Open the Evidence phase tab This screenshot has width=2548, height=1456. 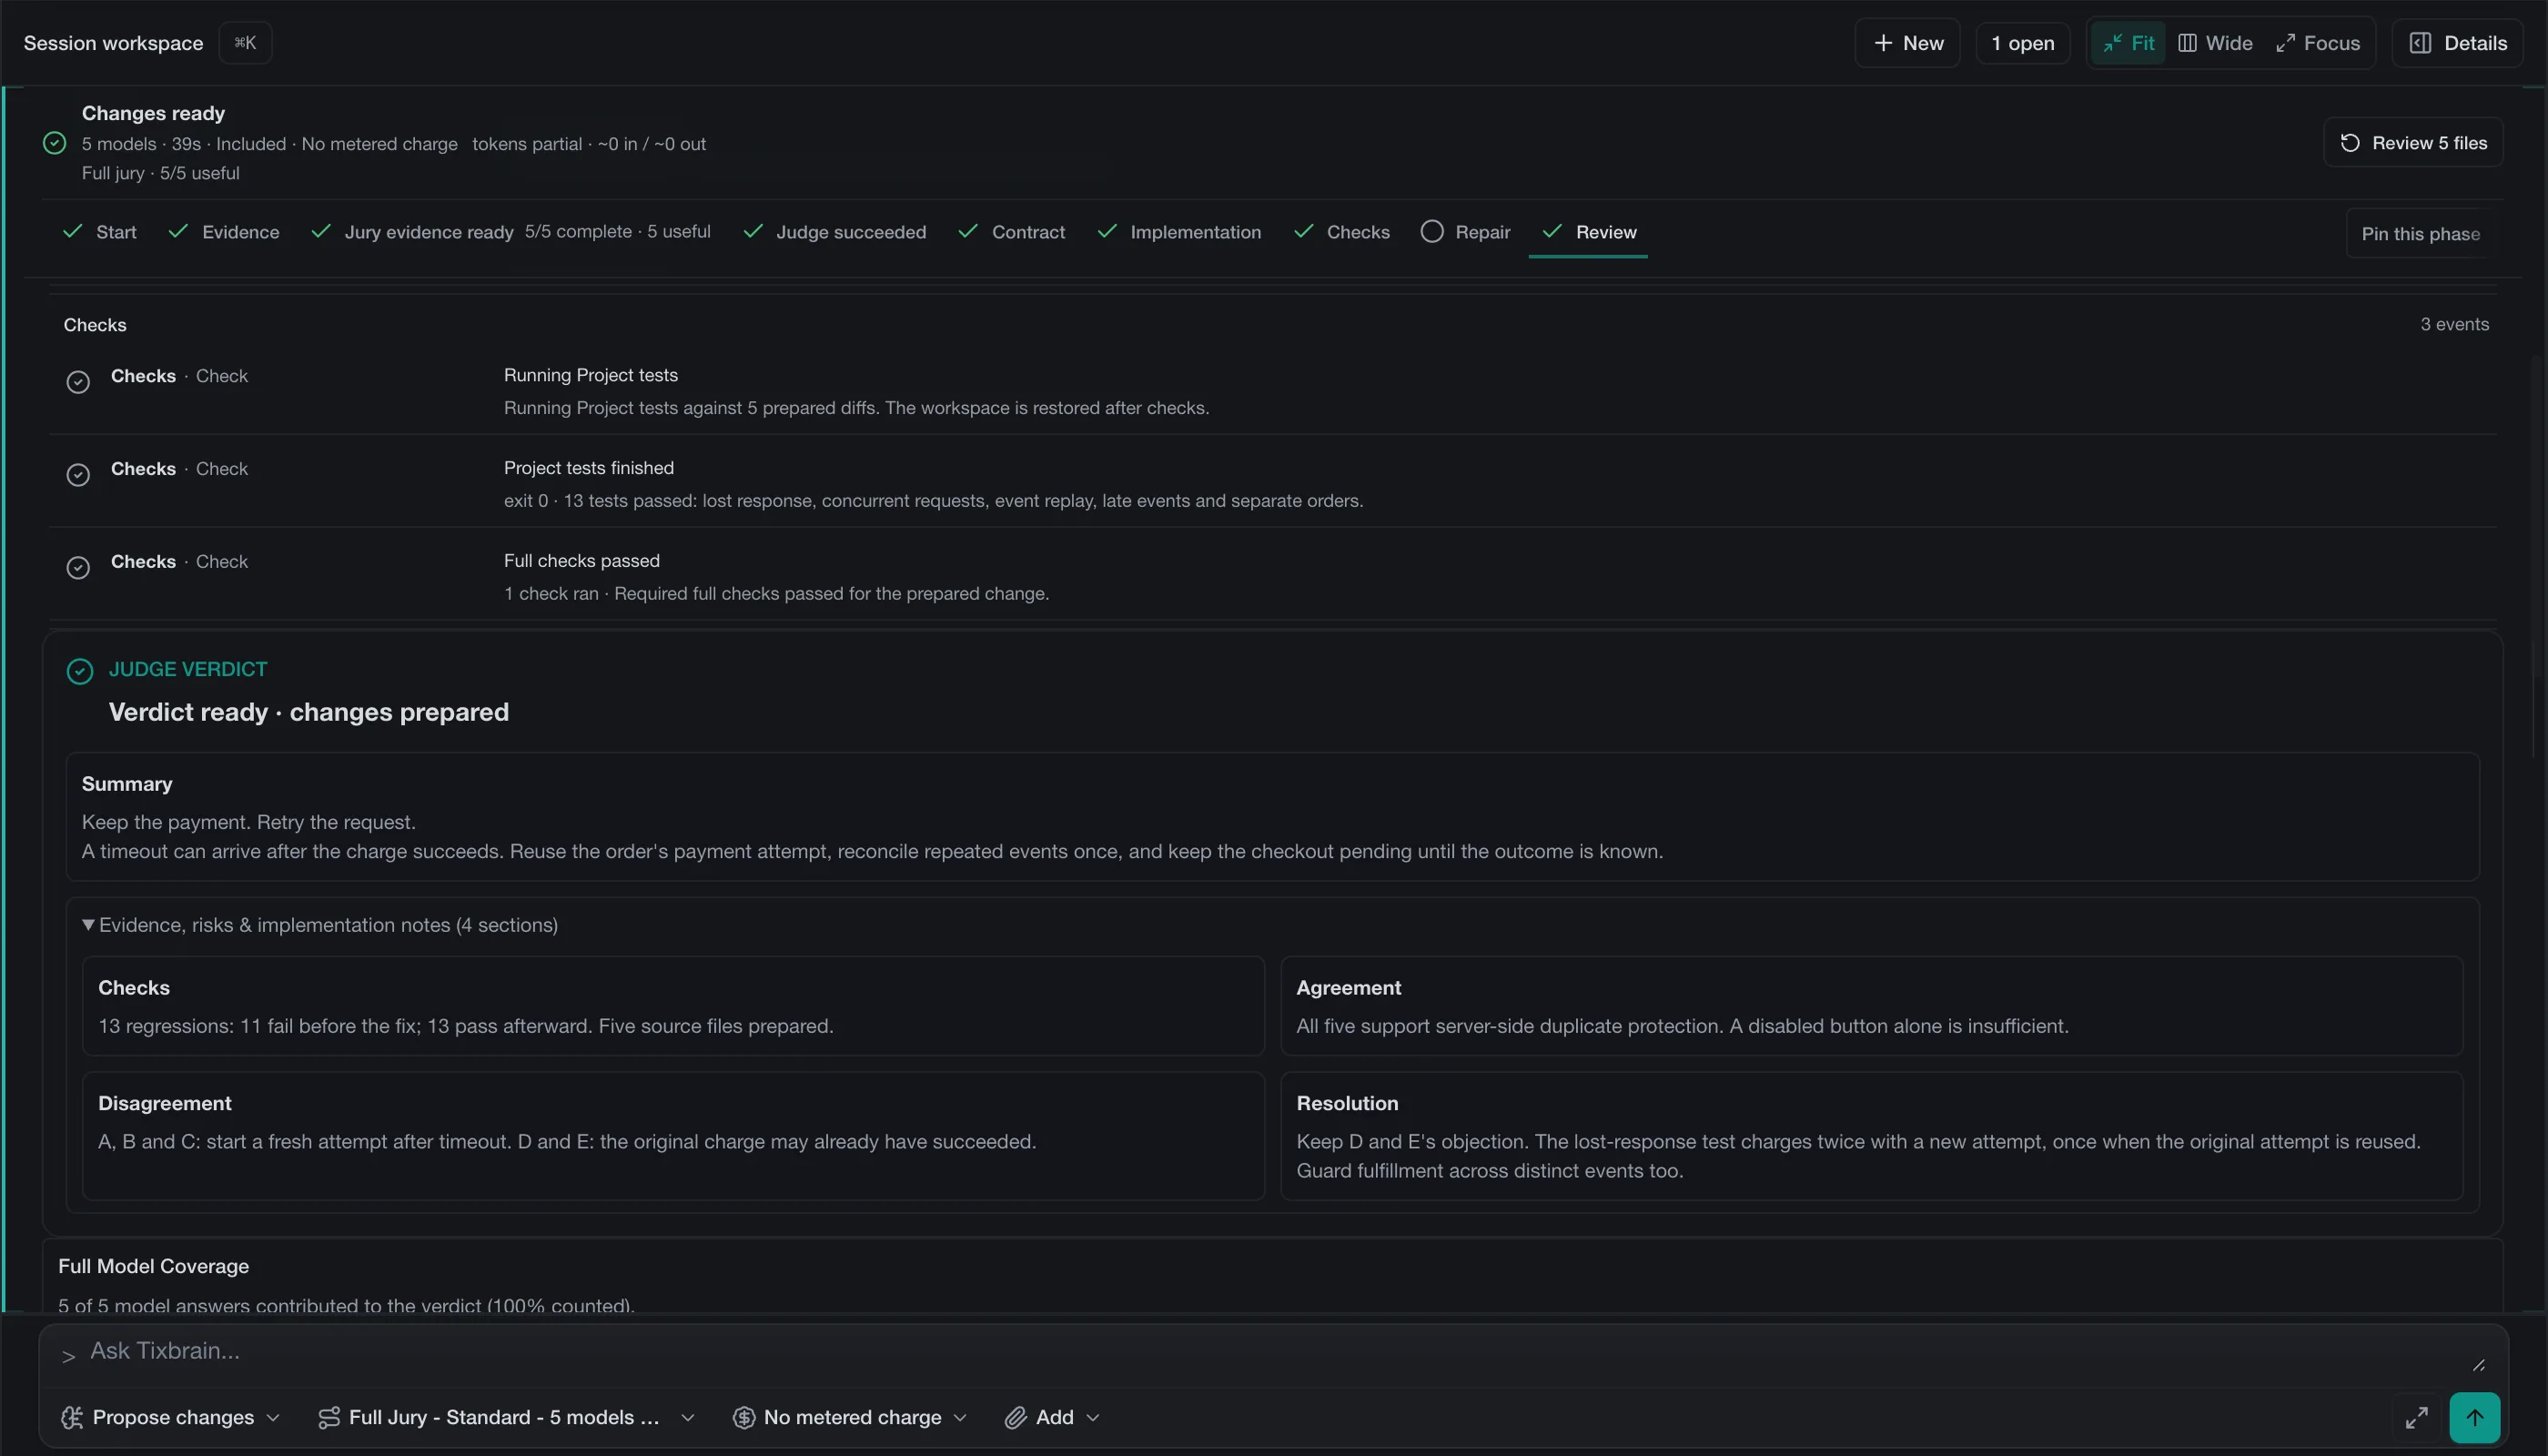[x=224, y=232]
